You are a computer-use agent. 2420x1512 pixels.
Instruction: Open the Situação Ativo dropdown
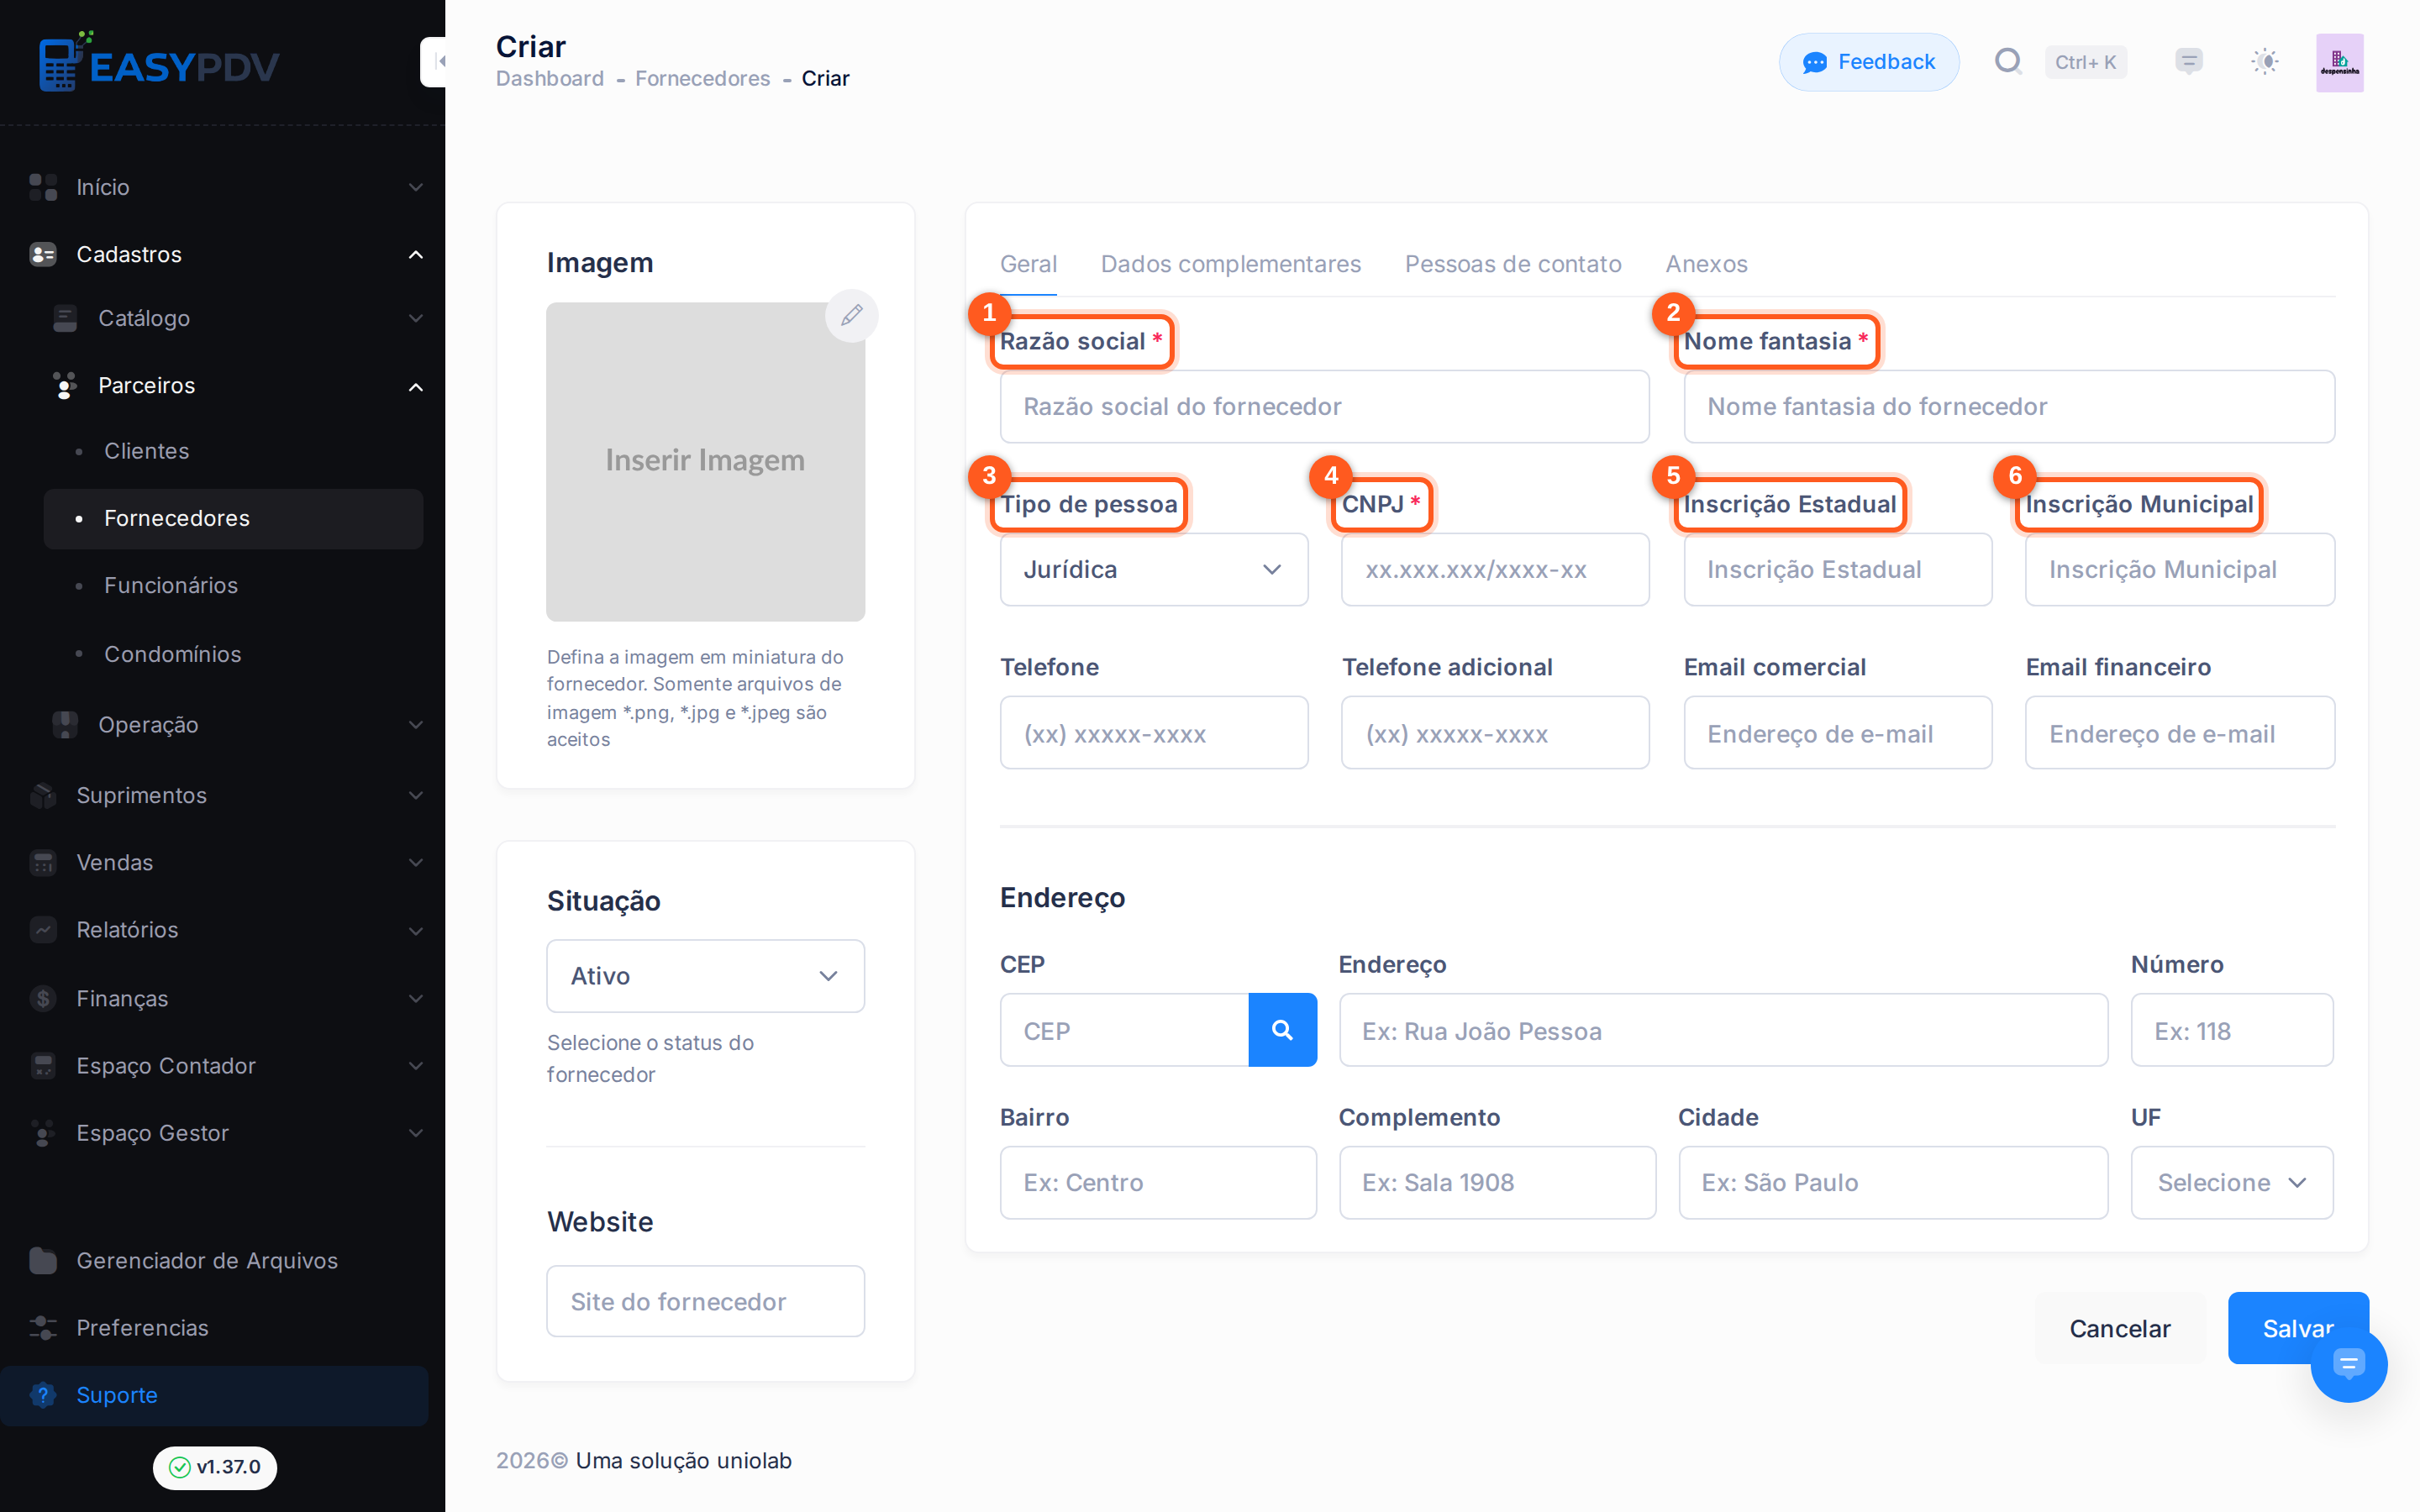coord(706,976)
